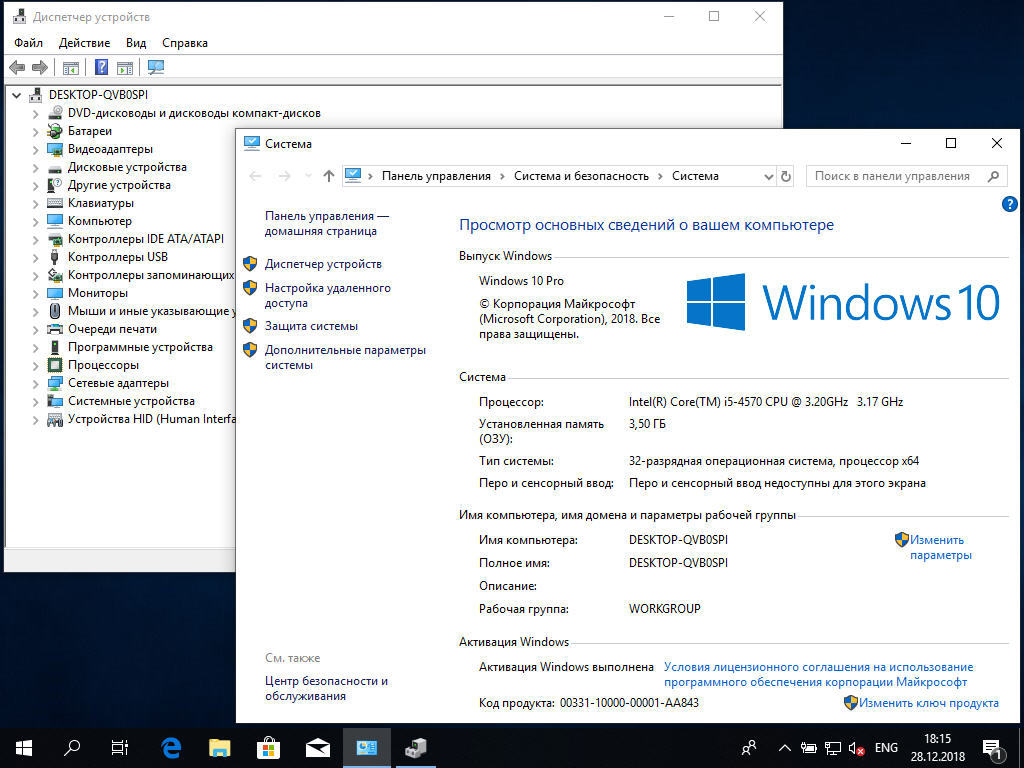Viewport: 1024px width, 768px height.
Task: Open the blue help question mark icon
Action: click(x=1009, y=204)
